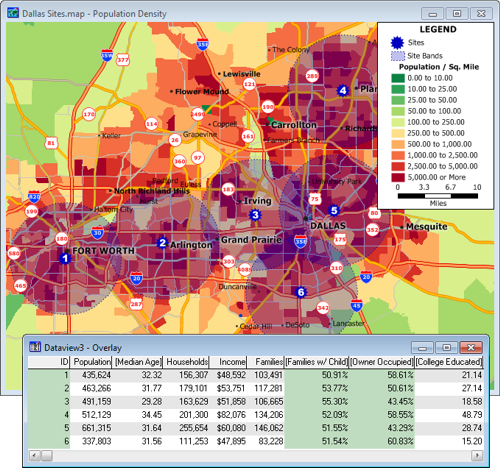Viewport: 500px width, 468px height.
Task: Select the Households column header
Action: click(x=186, y=362)
